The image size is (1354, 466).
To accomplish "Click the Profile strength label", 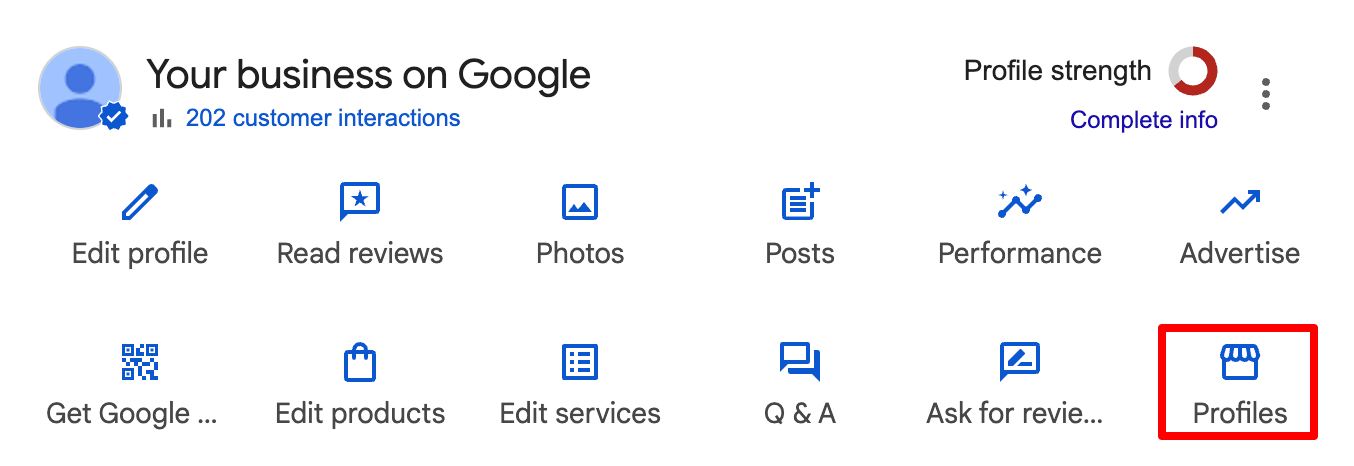I will 1057,71.
